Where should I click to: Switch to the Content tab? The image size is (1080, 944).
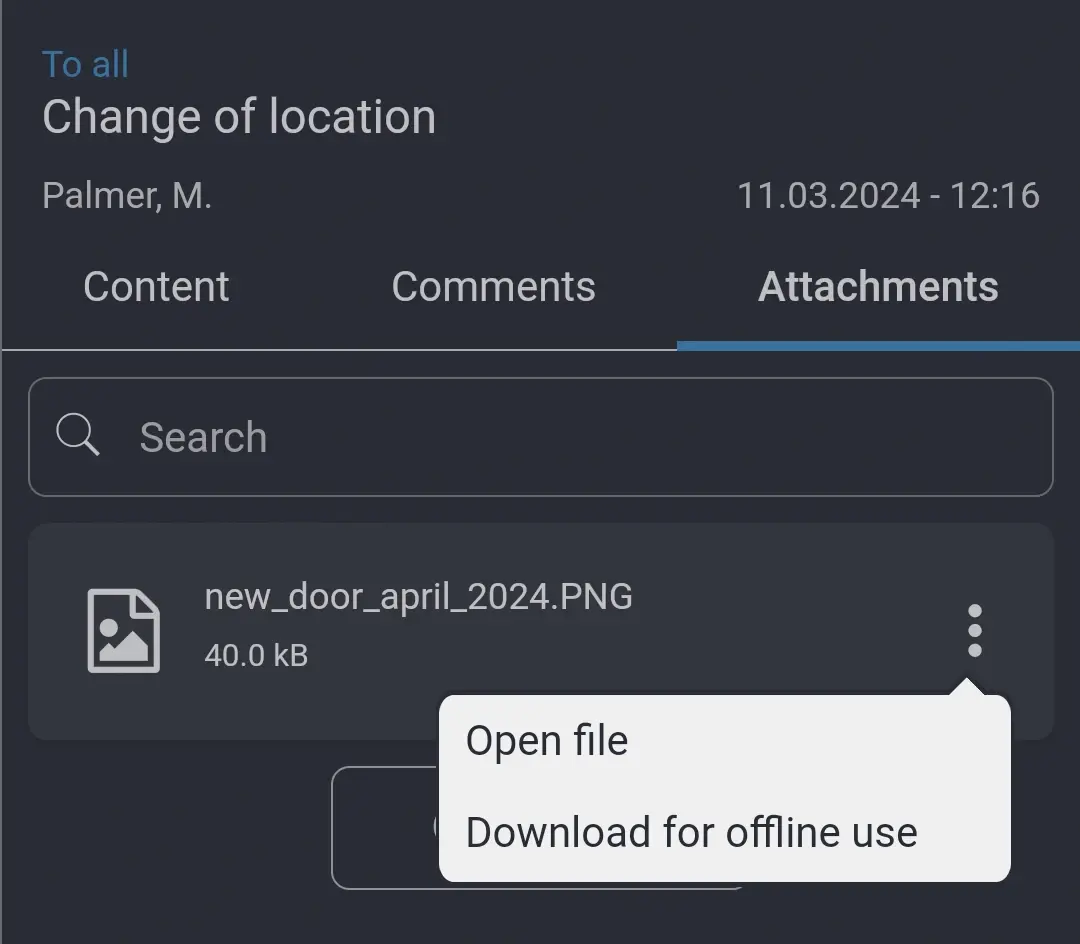coord(155,287)
